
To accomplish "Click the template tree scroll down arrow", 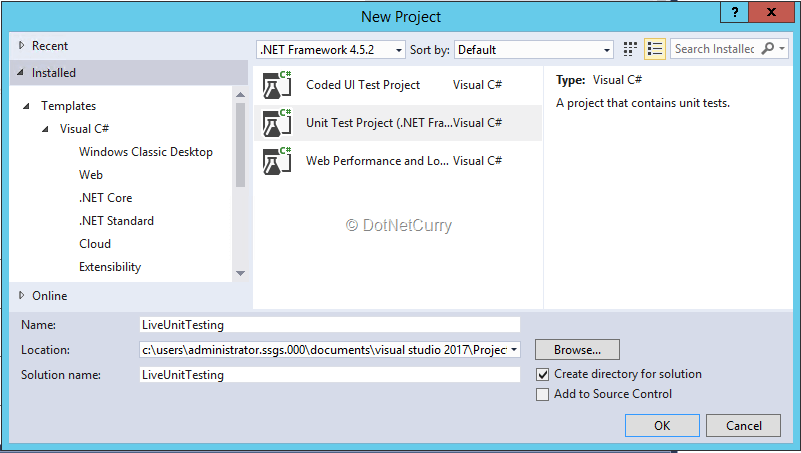I will pos(241,273).
